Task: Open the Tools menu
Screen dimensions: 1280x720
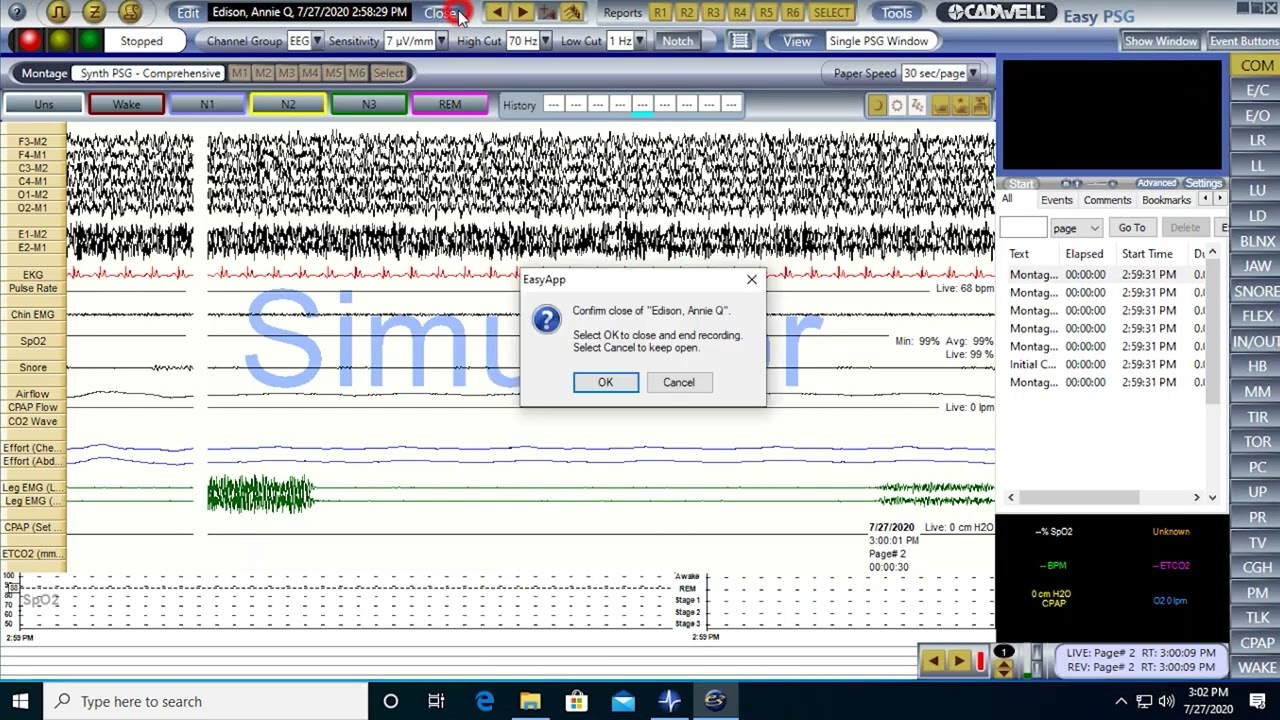Action: [x=897, y=12]
